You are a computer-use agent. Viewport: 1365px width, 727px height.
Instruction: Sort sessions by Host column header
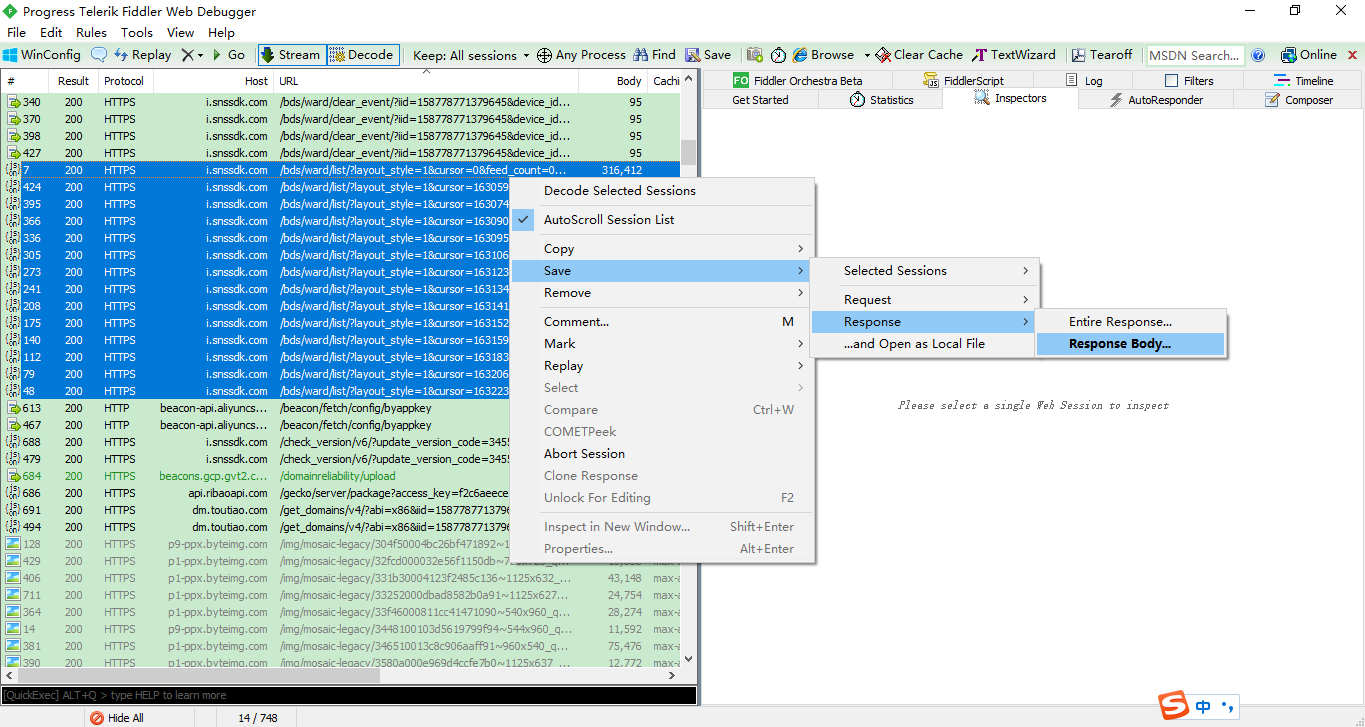coord(213,81)
